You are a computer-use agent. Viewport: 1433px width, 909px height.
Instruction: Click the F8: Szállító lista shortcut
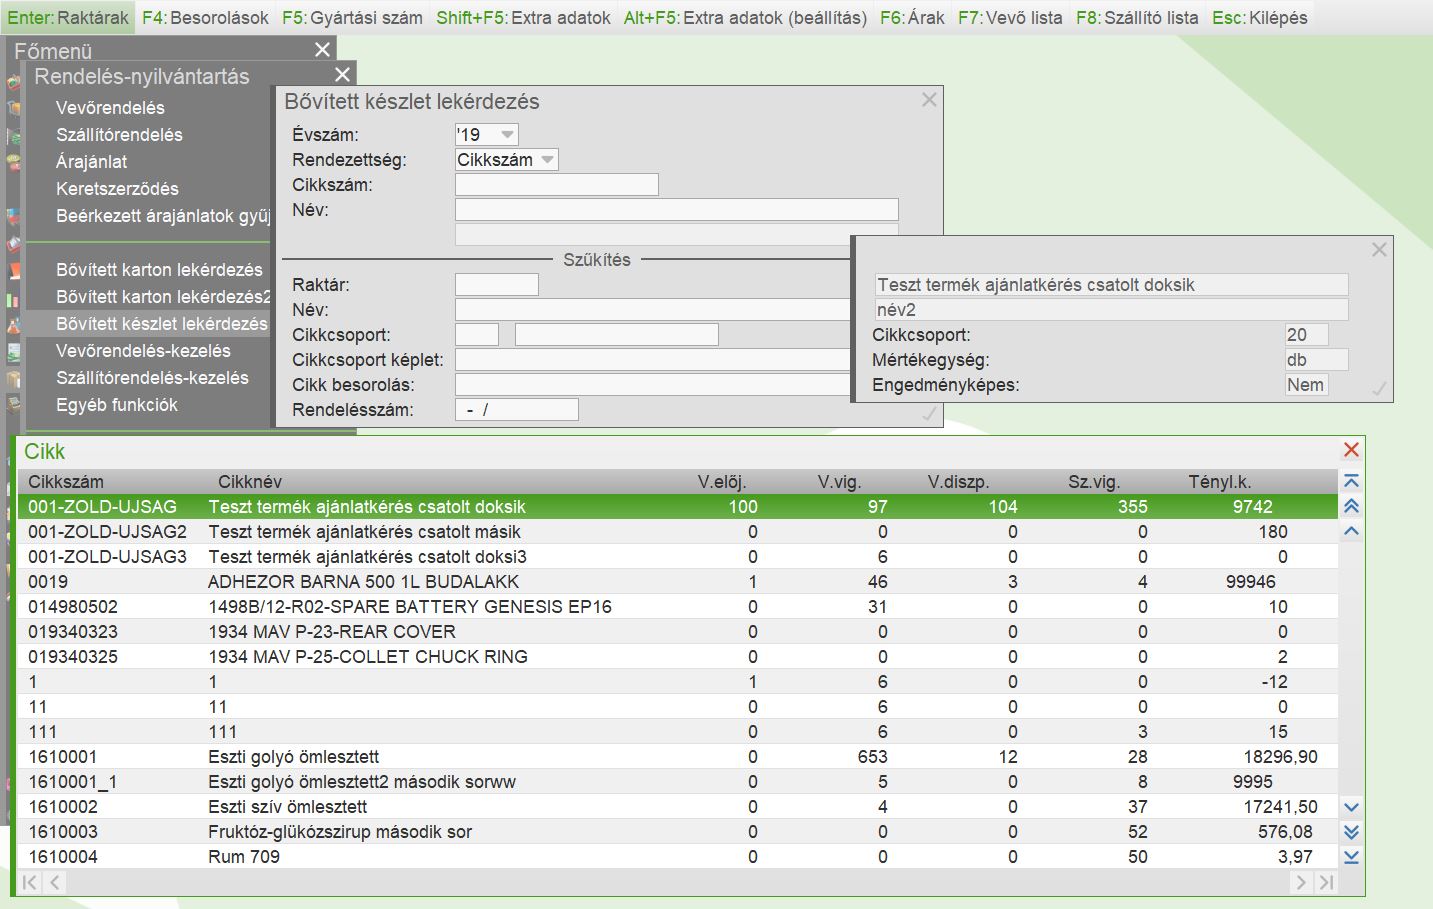[1137, 18]
